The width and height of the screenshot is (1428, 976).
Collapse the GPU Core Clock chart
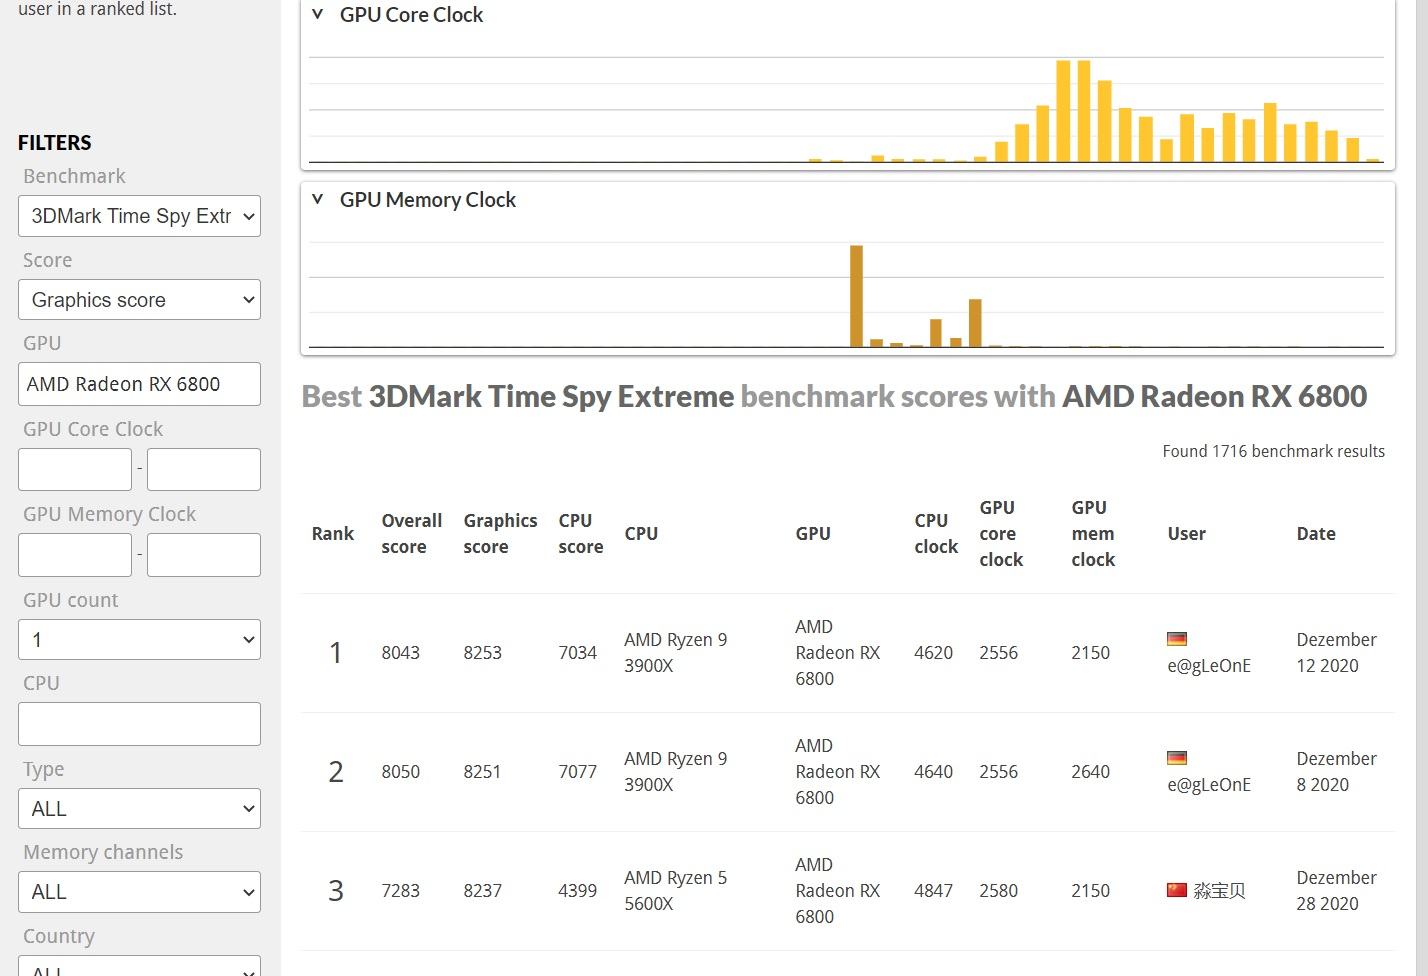(x=318, y=15)
